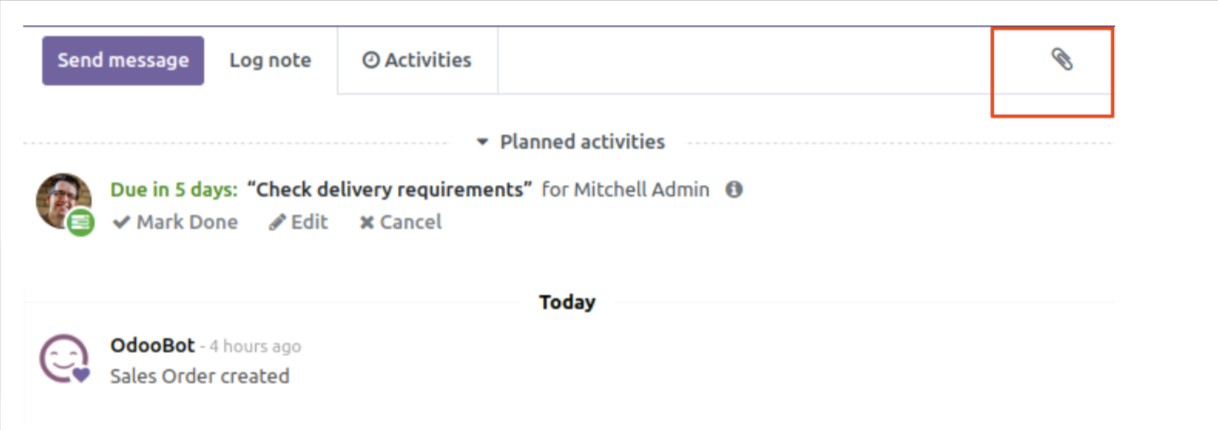Click the checkmark icon beside Mark Done
Image resolution: width=1218 pixels, height=430 pixels.
[x=122, y=222]
